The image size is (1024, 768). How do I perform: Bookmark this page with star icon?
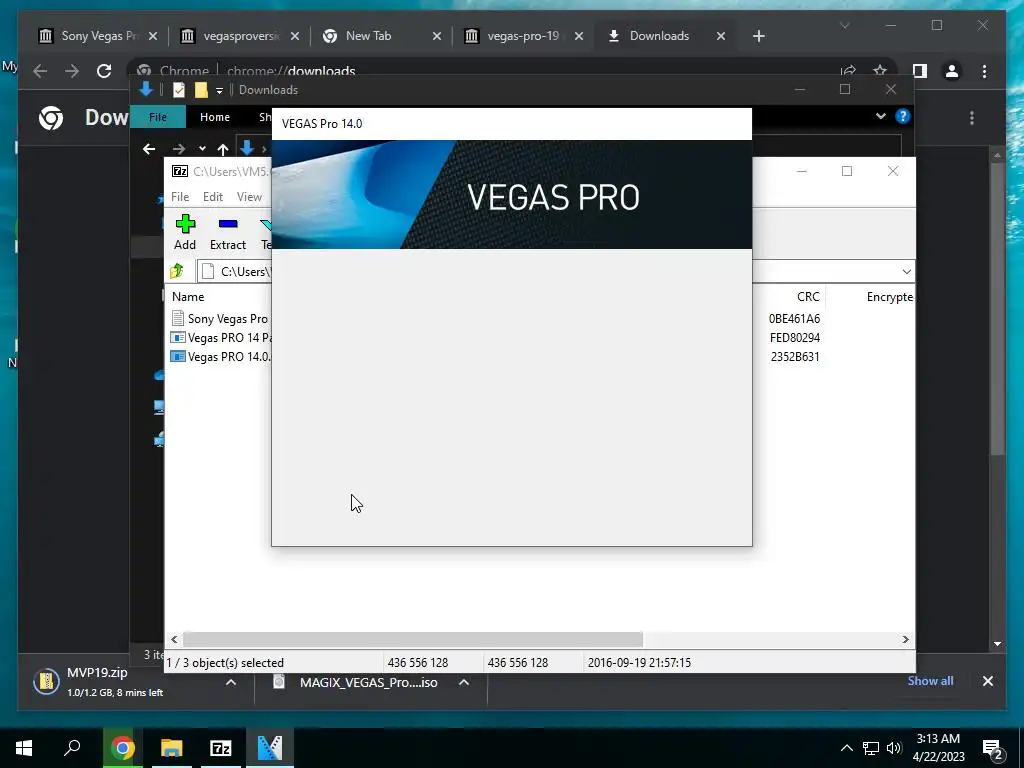pyautogui.click(x=880, y=70)
